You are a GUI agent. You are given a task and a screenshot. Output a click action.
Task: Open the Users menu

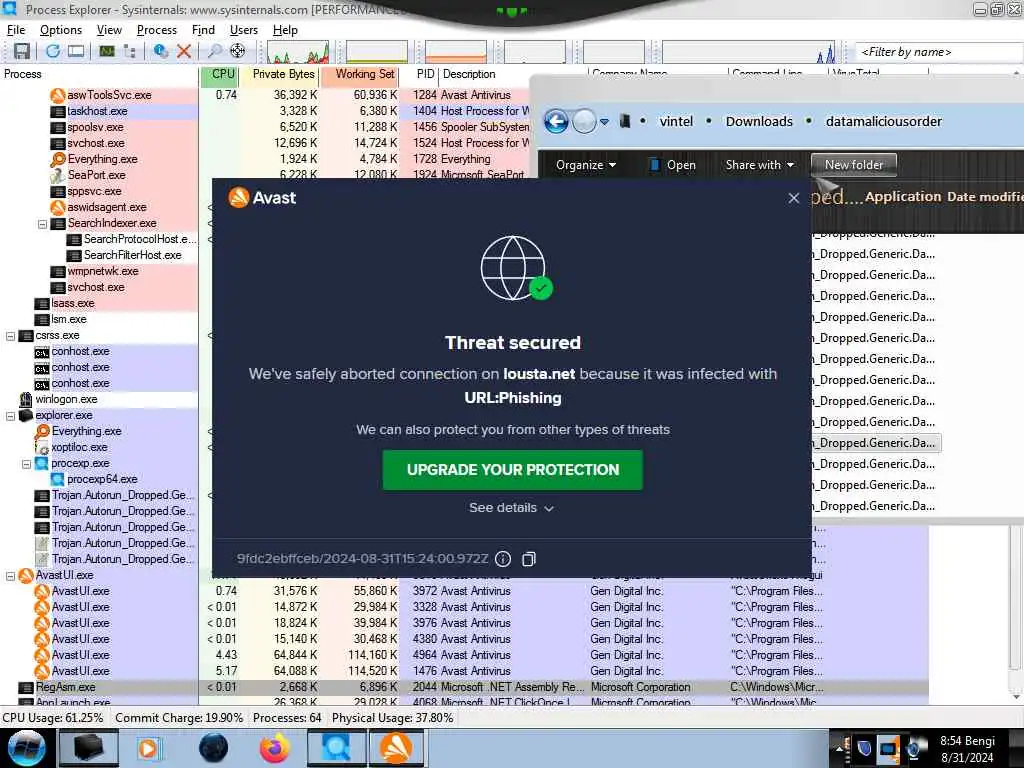244,30
